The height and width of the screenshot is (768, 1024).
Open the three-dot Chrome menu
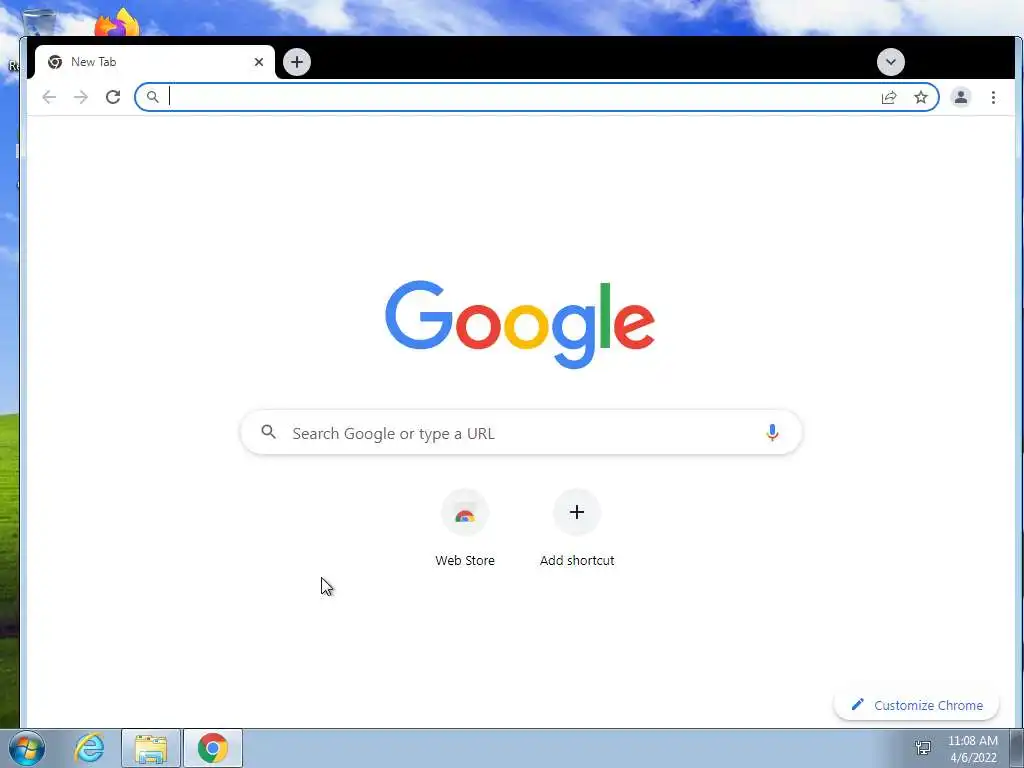point(993,97)
